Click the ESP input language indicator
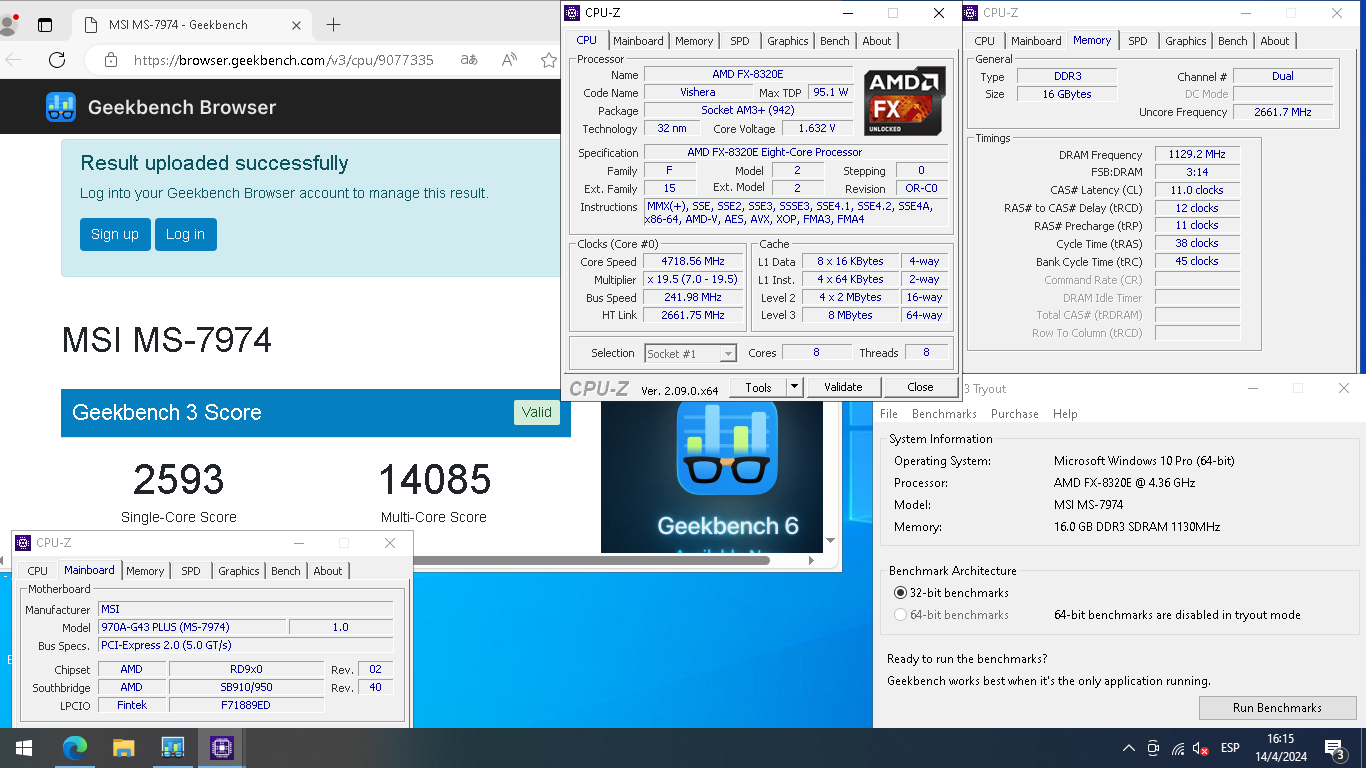1366x768 pixels. (1230, 748)
